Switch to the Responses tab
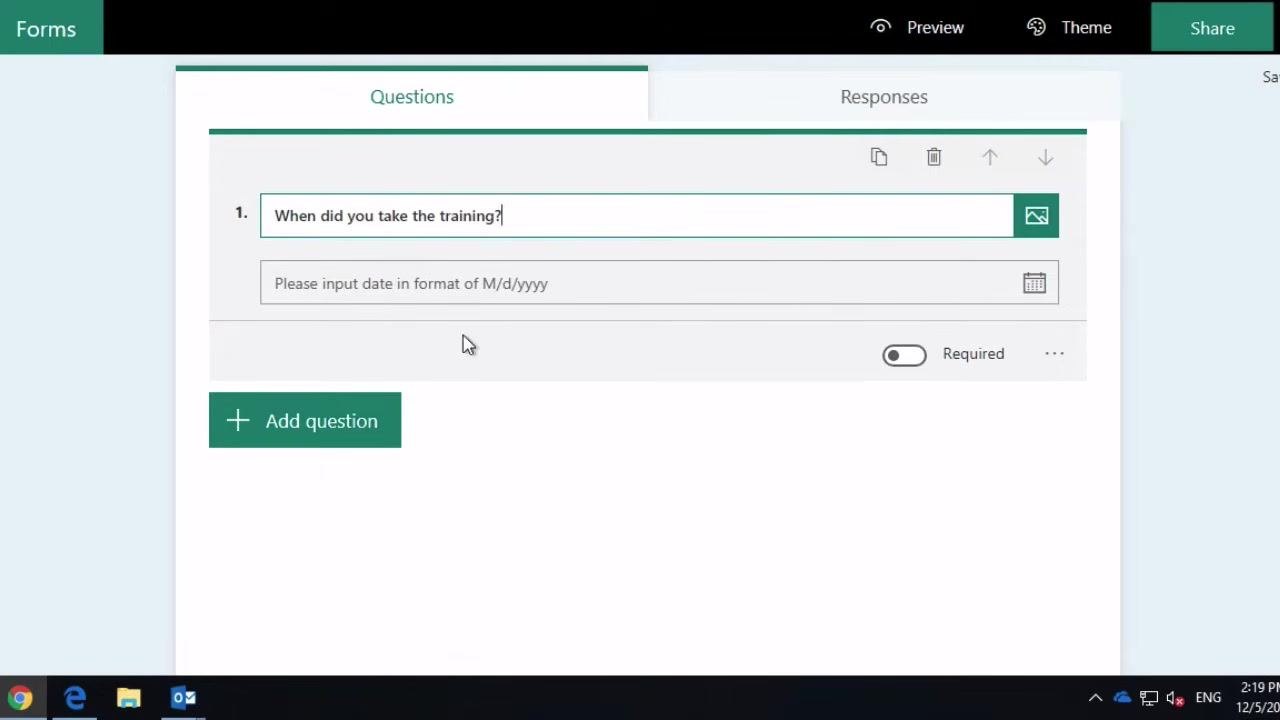1280x720 pixels. (x=884, y=97)
